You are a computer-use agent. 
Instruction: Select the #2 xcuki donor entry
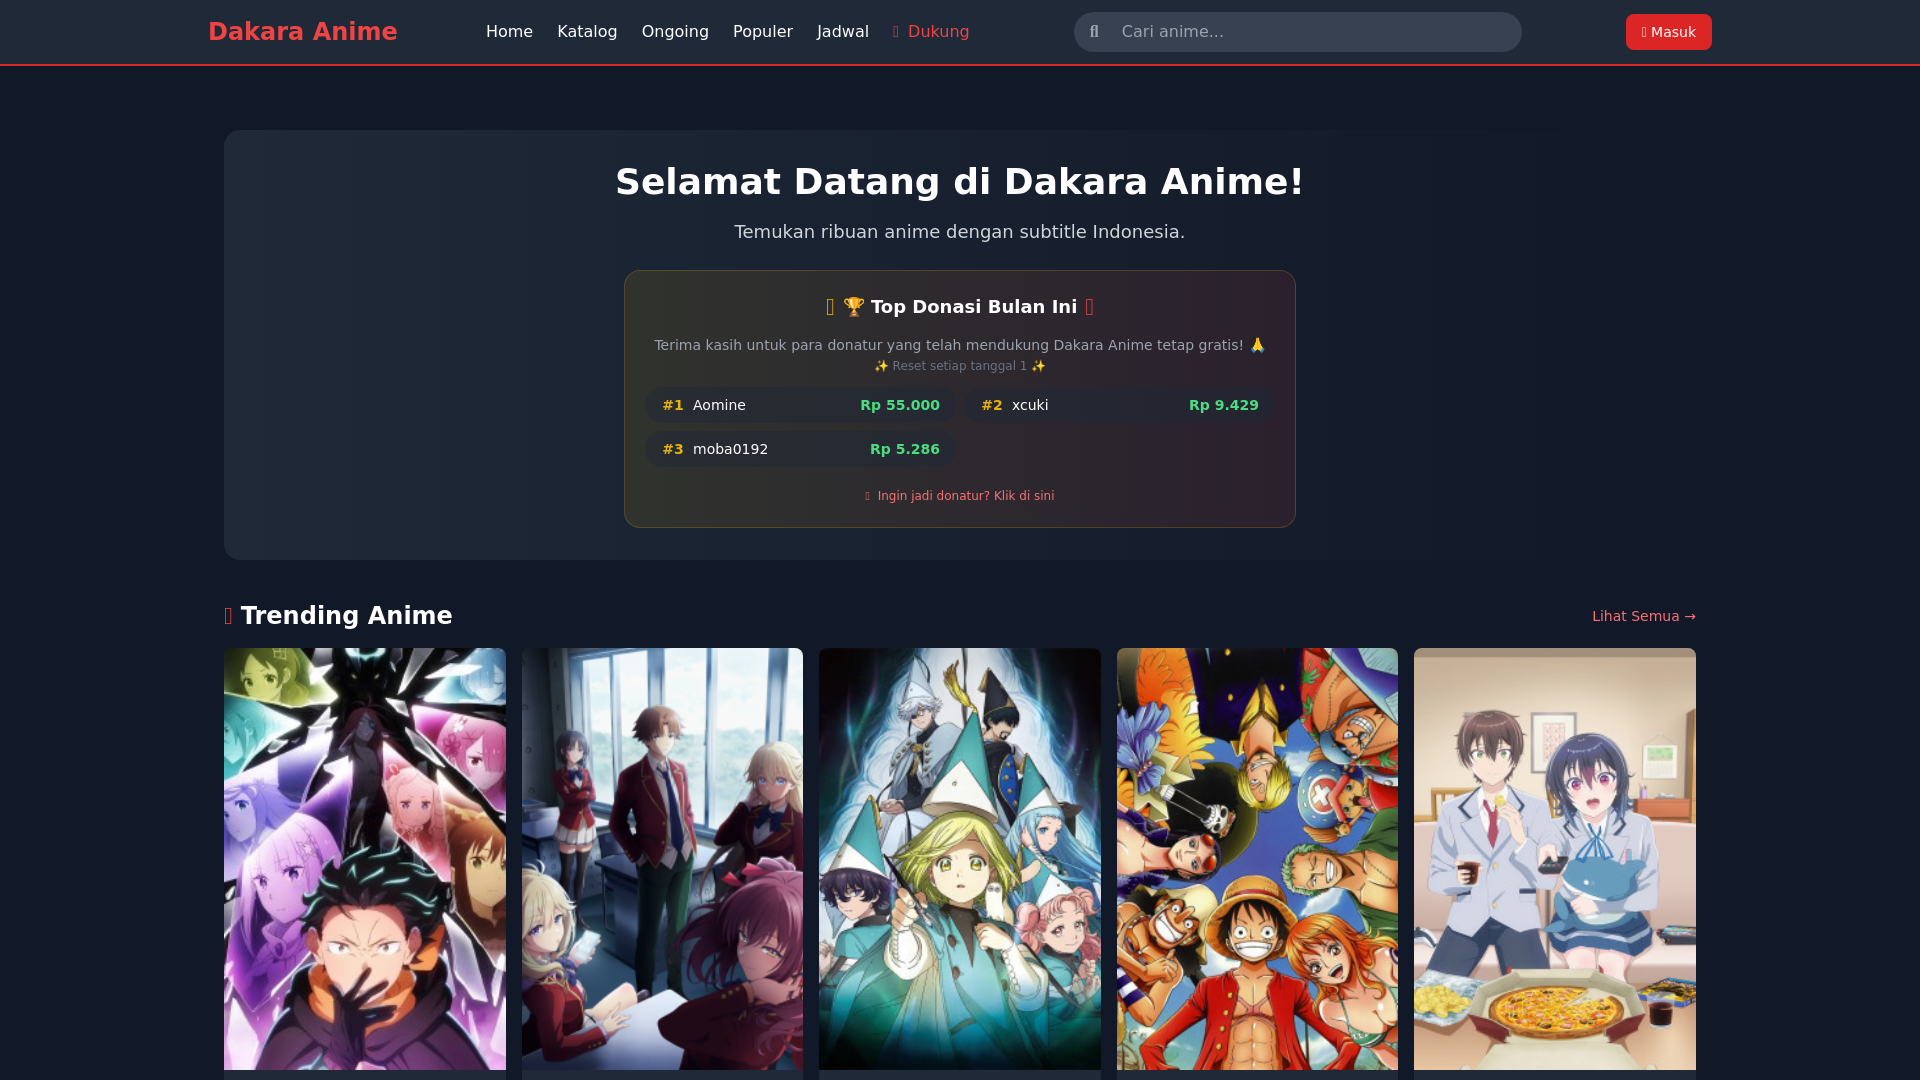[x=1119, y=405]
